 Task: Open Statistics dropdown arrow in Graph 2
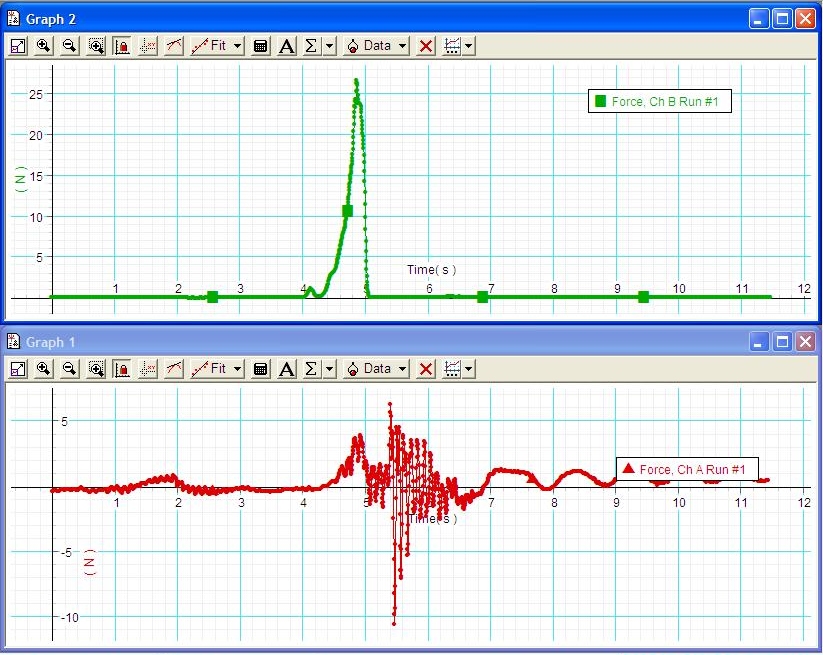330,46
